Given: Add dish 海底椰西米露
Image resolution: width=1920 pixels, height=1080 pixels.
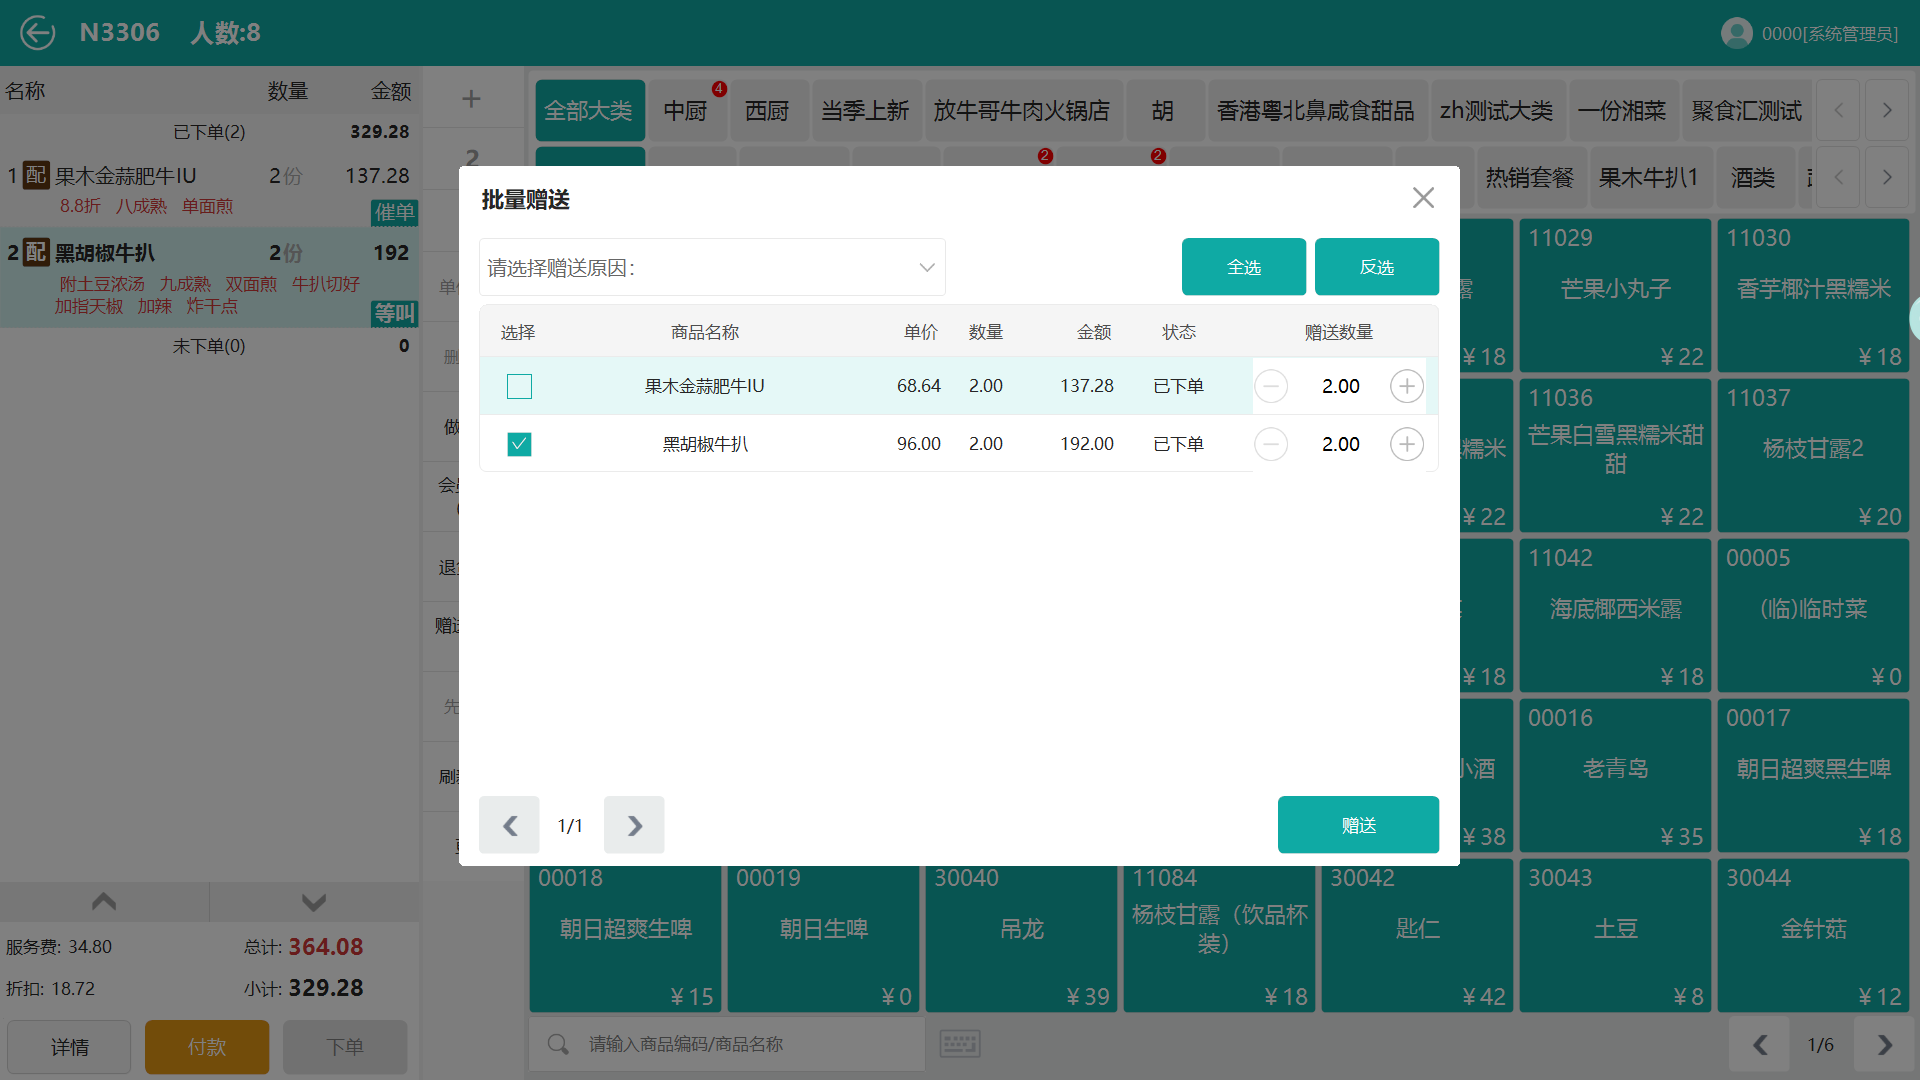Looking at the screenshot, I should coord(1615,615).
